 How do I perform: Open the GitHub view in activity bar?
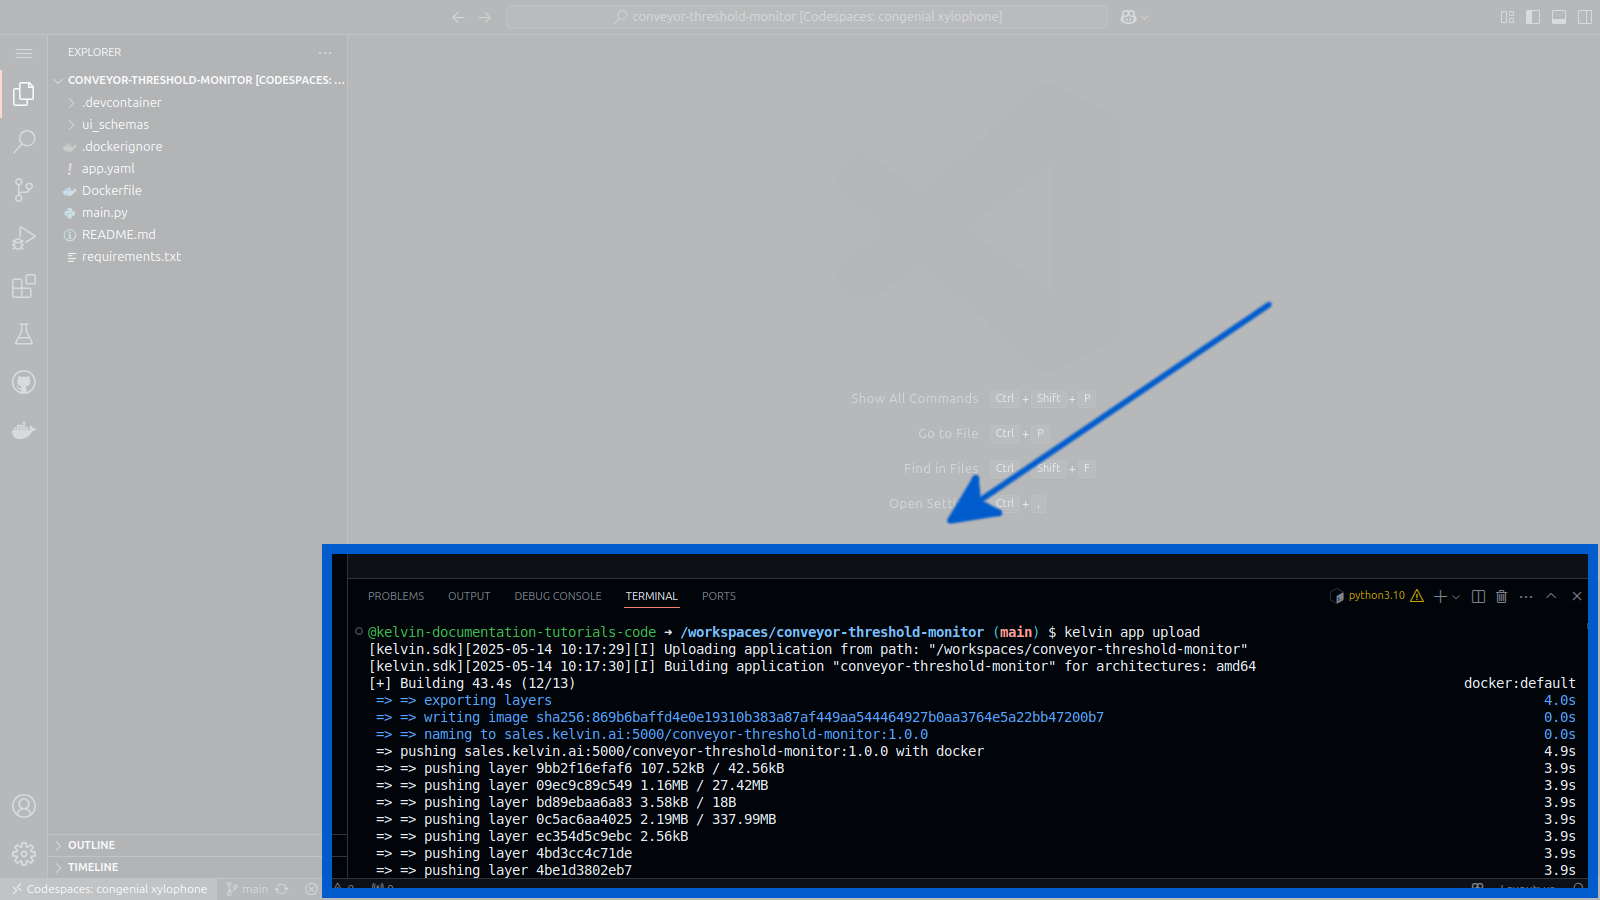click(24, 381)
